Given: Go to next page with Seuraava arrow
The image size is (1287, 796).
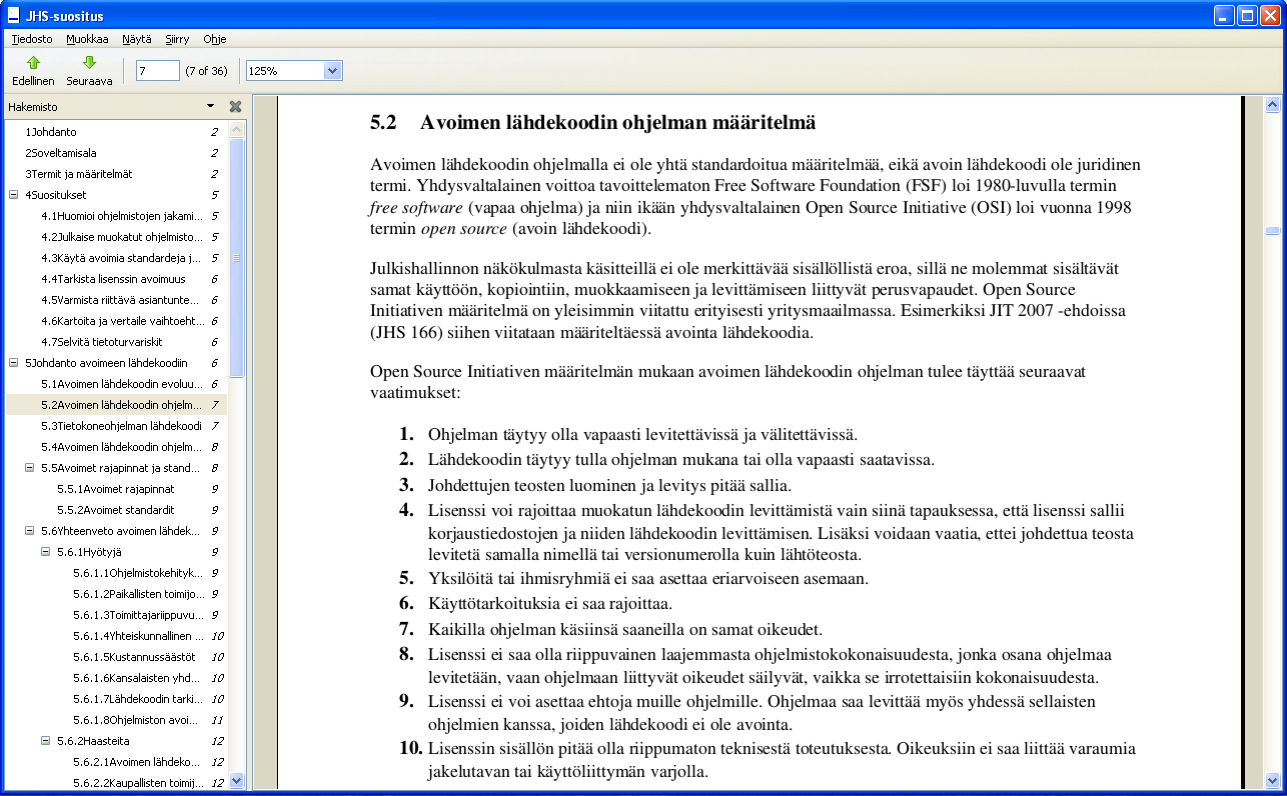Looking at the screenshot, I should pyautogui.click(x=89, y=70).
